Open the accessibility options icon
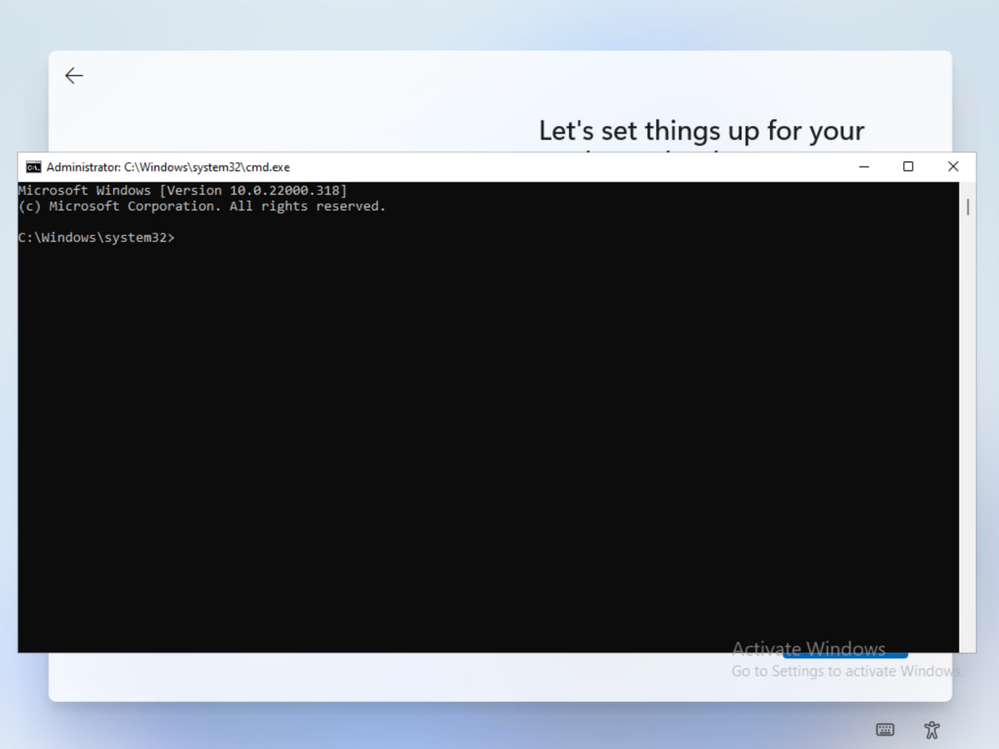Viewport: 999px width, 749px height. (x=931, y=730)
